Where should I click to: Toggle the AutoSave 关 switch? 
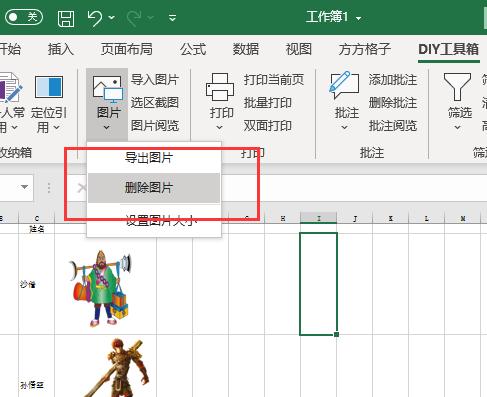24,17
